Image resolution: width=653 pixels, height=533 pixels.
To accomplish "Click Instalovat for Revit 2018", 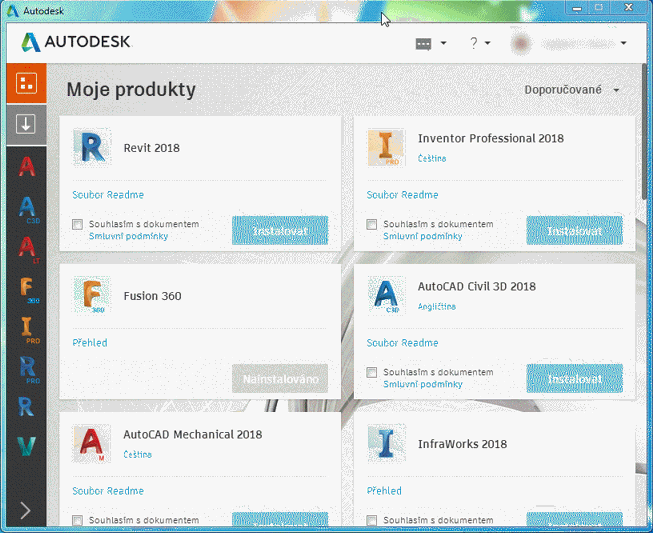I will point(280,230).
